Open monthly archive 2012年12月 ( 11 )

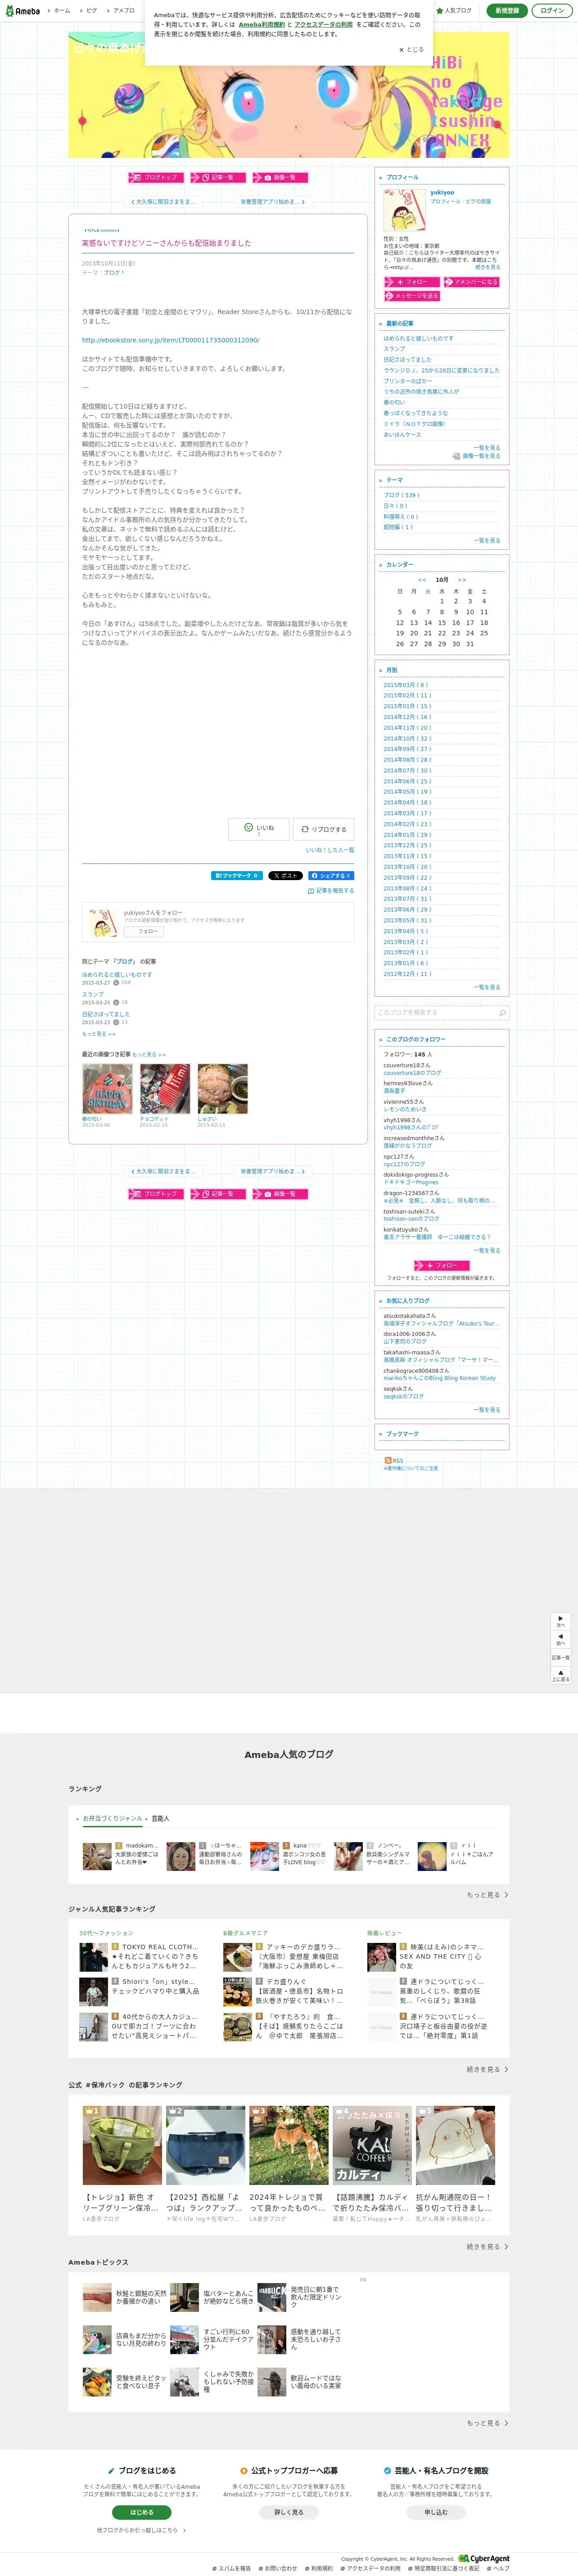407,974
